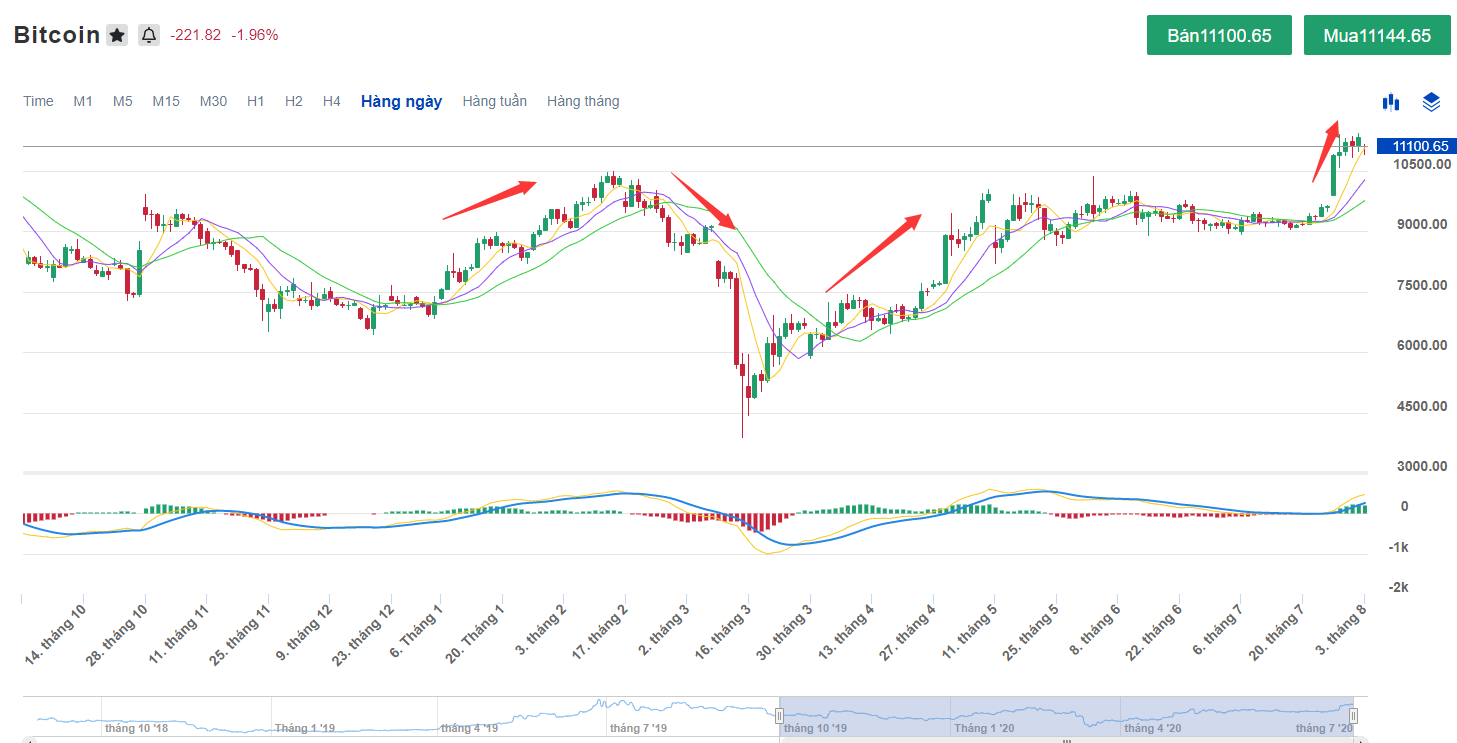Image resolution: width=1457 pixels, height=743 pixels.
Task: Switch to the M5 timeframe
Action: point(123,101)
